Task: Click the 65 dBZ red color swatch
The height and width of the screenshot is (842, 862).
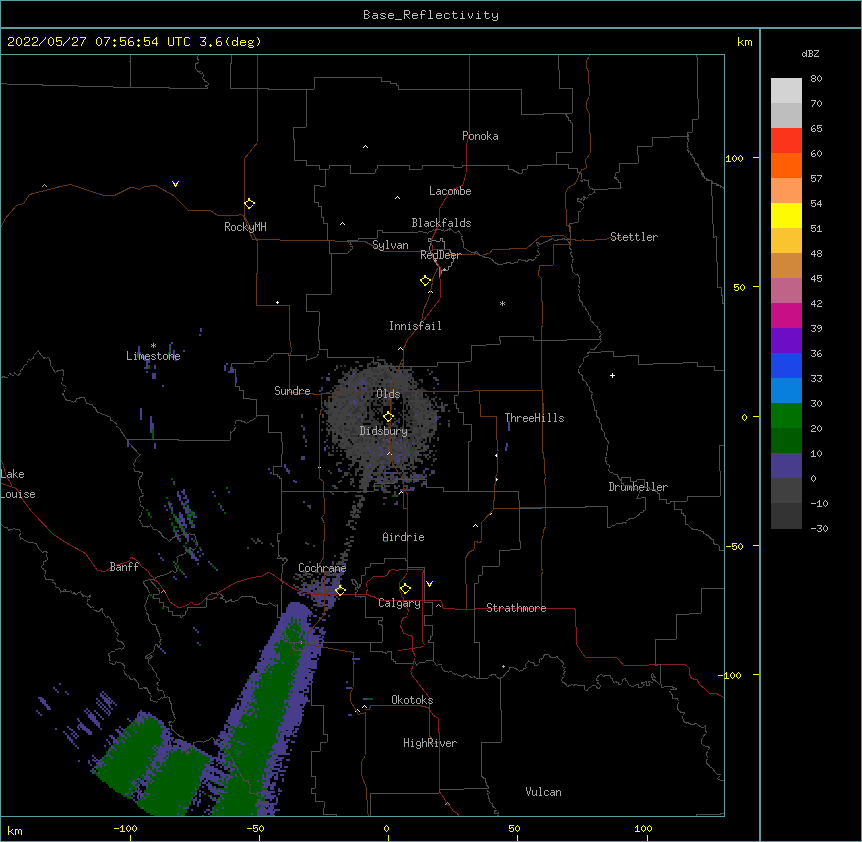Action: click(x=786, y=141)
